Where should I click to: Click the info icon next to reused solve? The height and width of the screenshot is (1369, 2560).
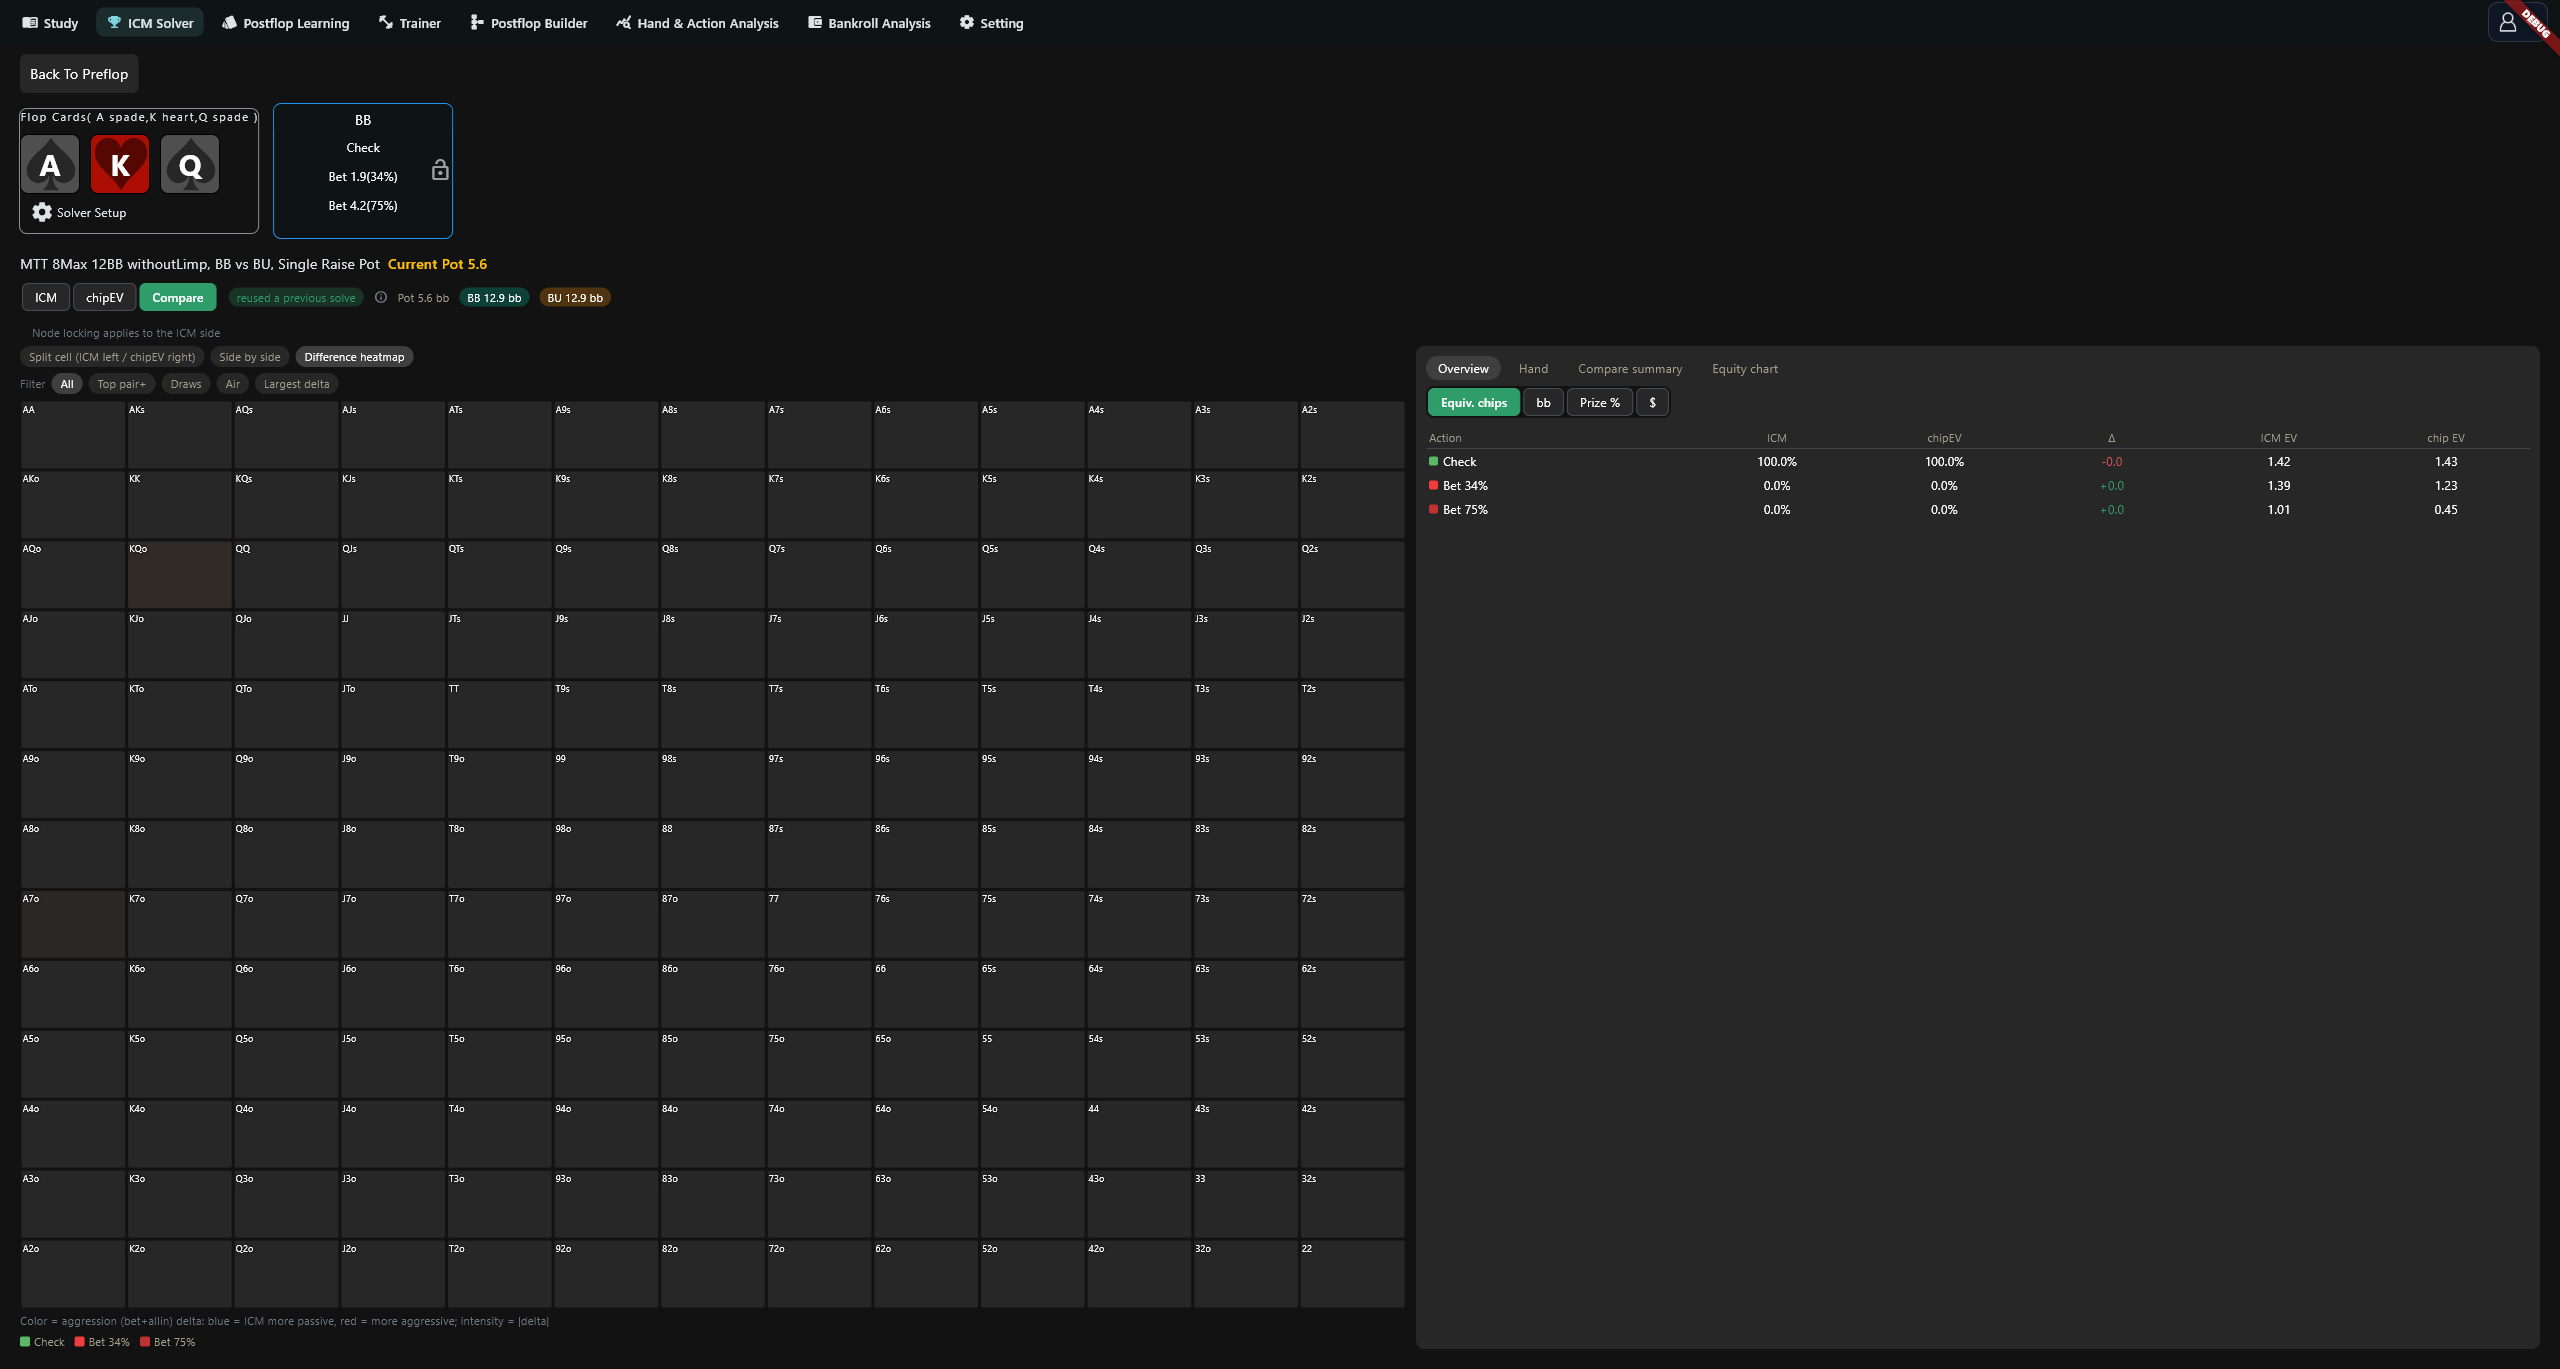[381, 297]
